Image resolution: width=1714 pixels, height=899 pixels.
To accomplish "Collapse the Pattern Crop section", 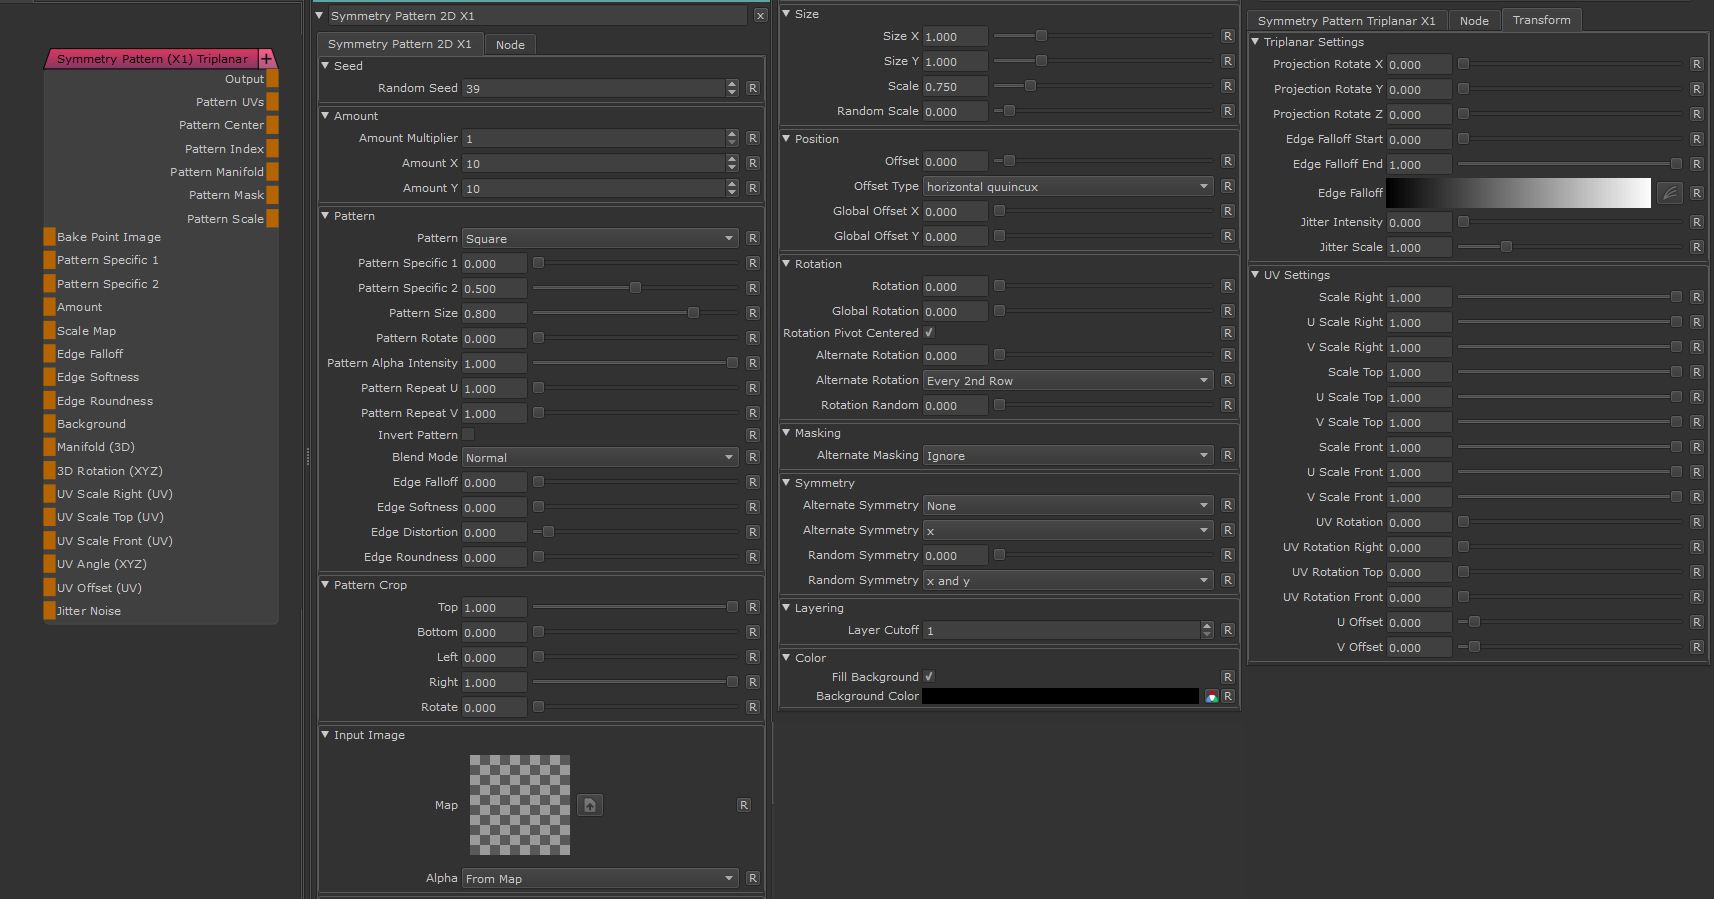I will pos(325,585).
